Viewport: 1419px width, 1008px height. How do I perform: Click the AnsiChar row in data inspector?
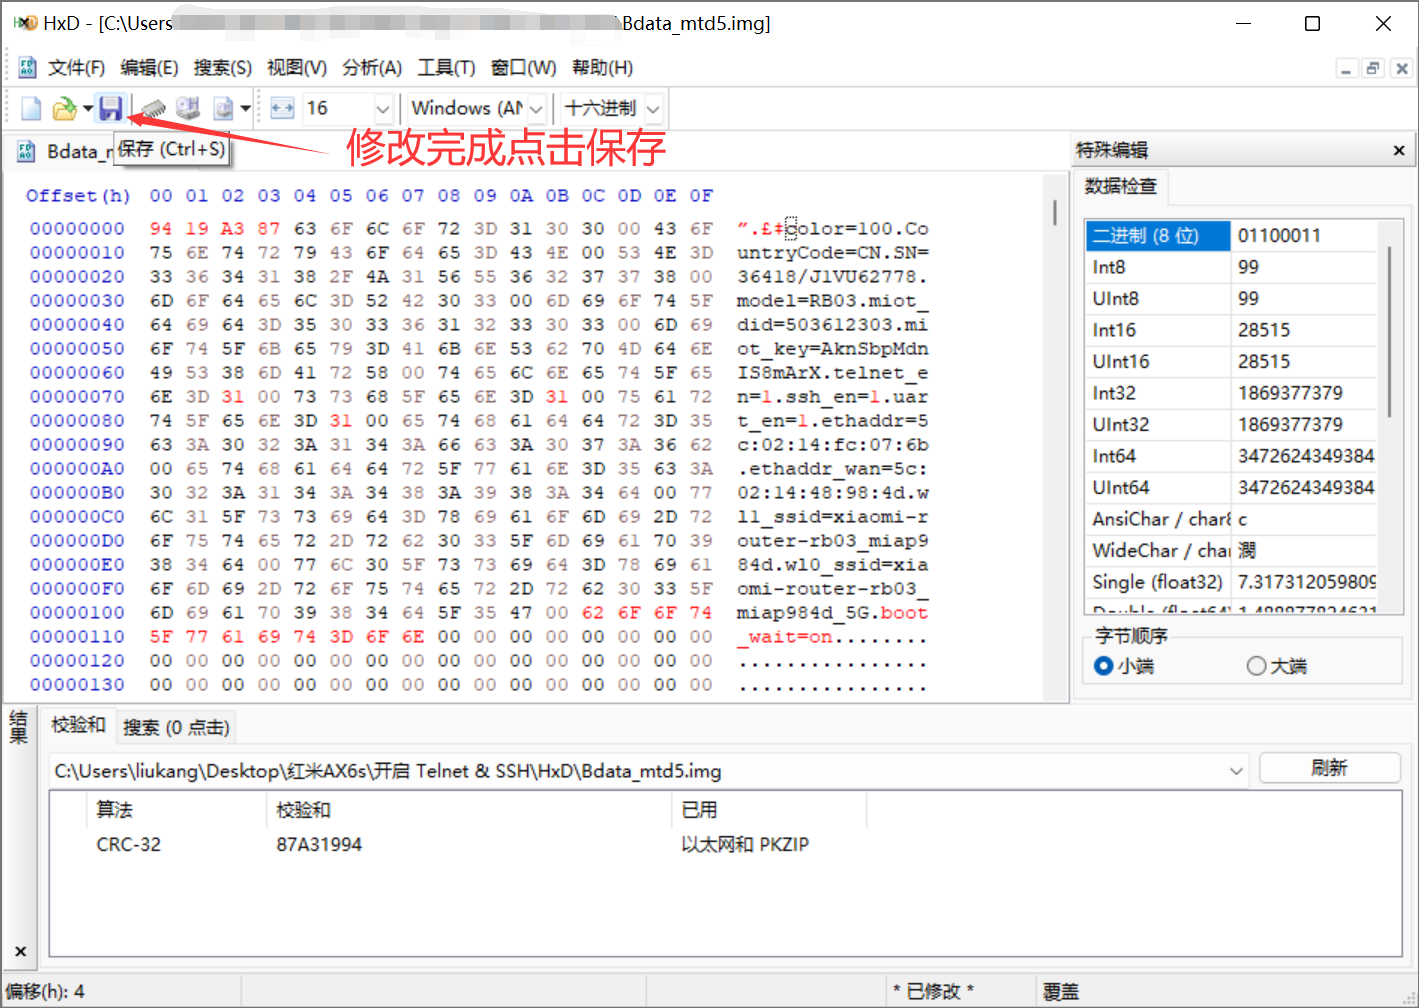pos(1231,519)
